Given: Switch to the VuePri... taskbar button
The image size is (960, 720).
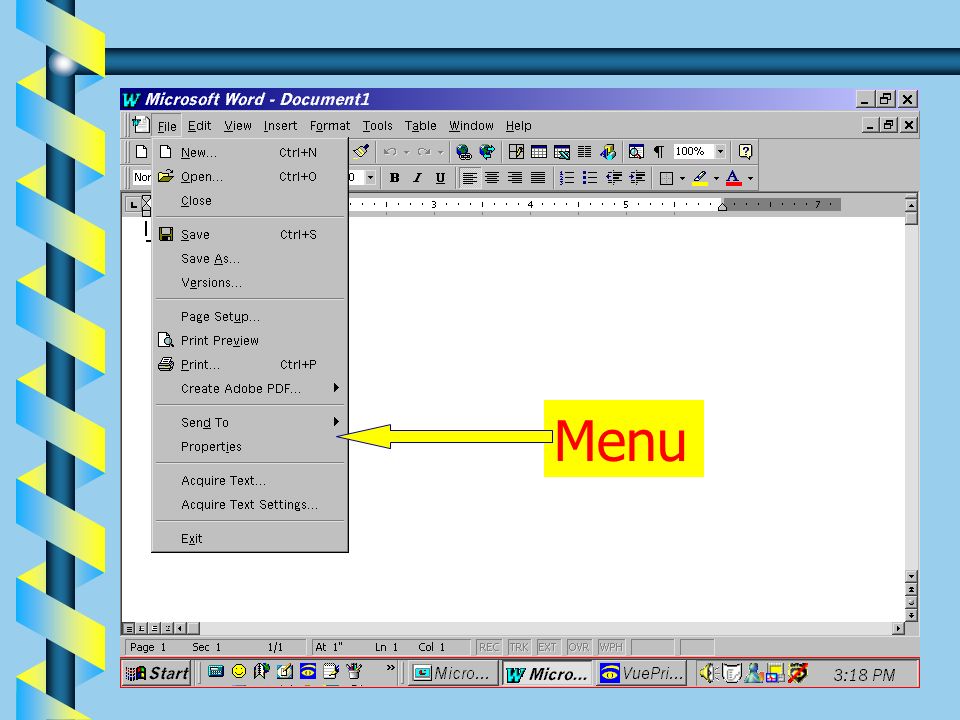Looking at the screenshot, I should [640, 673].
